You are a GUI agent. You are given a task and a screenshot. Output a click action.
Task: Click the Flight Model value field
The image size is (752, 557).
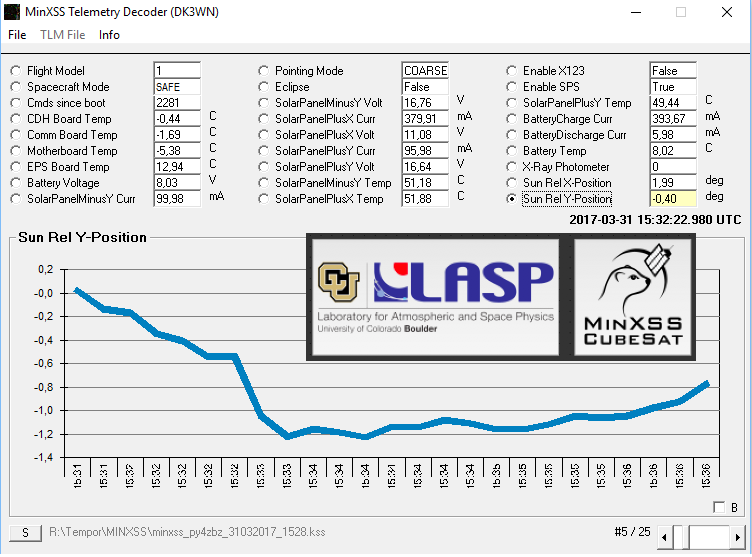tap(177, 71)
